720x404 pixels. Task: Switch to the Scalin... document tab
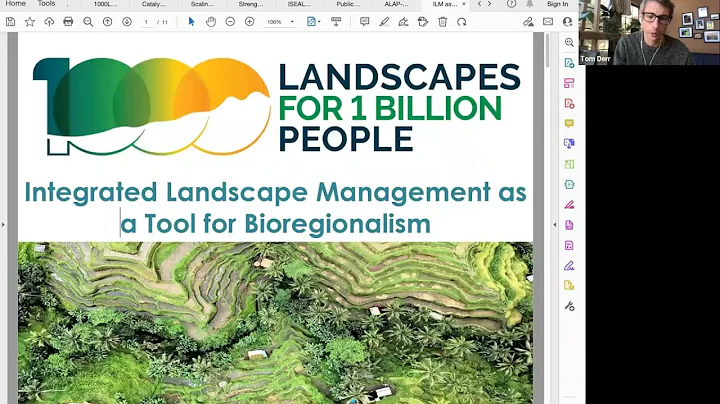click(x=202, y=4)
